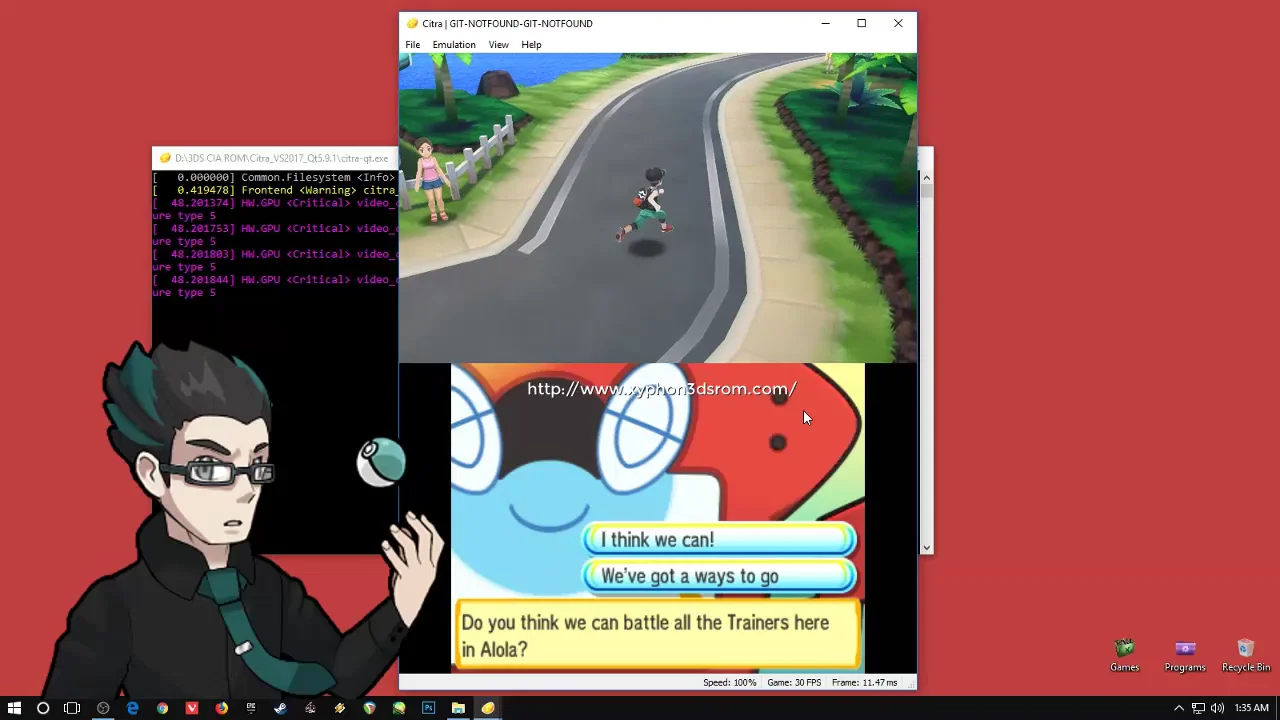Screen dimensions: 1280x720
Task: Click the Common.Filesystem Info log line
Action: 275,177
